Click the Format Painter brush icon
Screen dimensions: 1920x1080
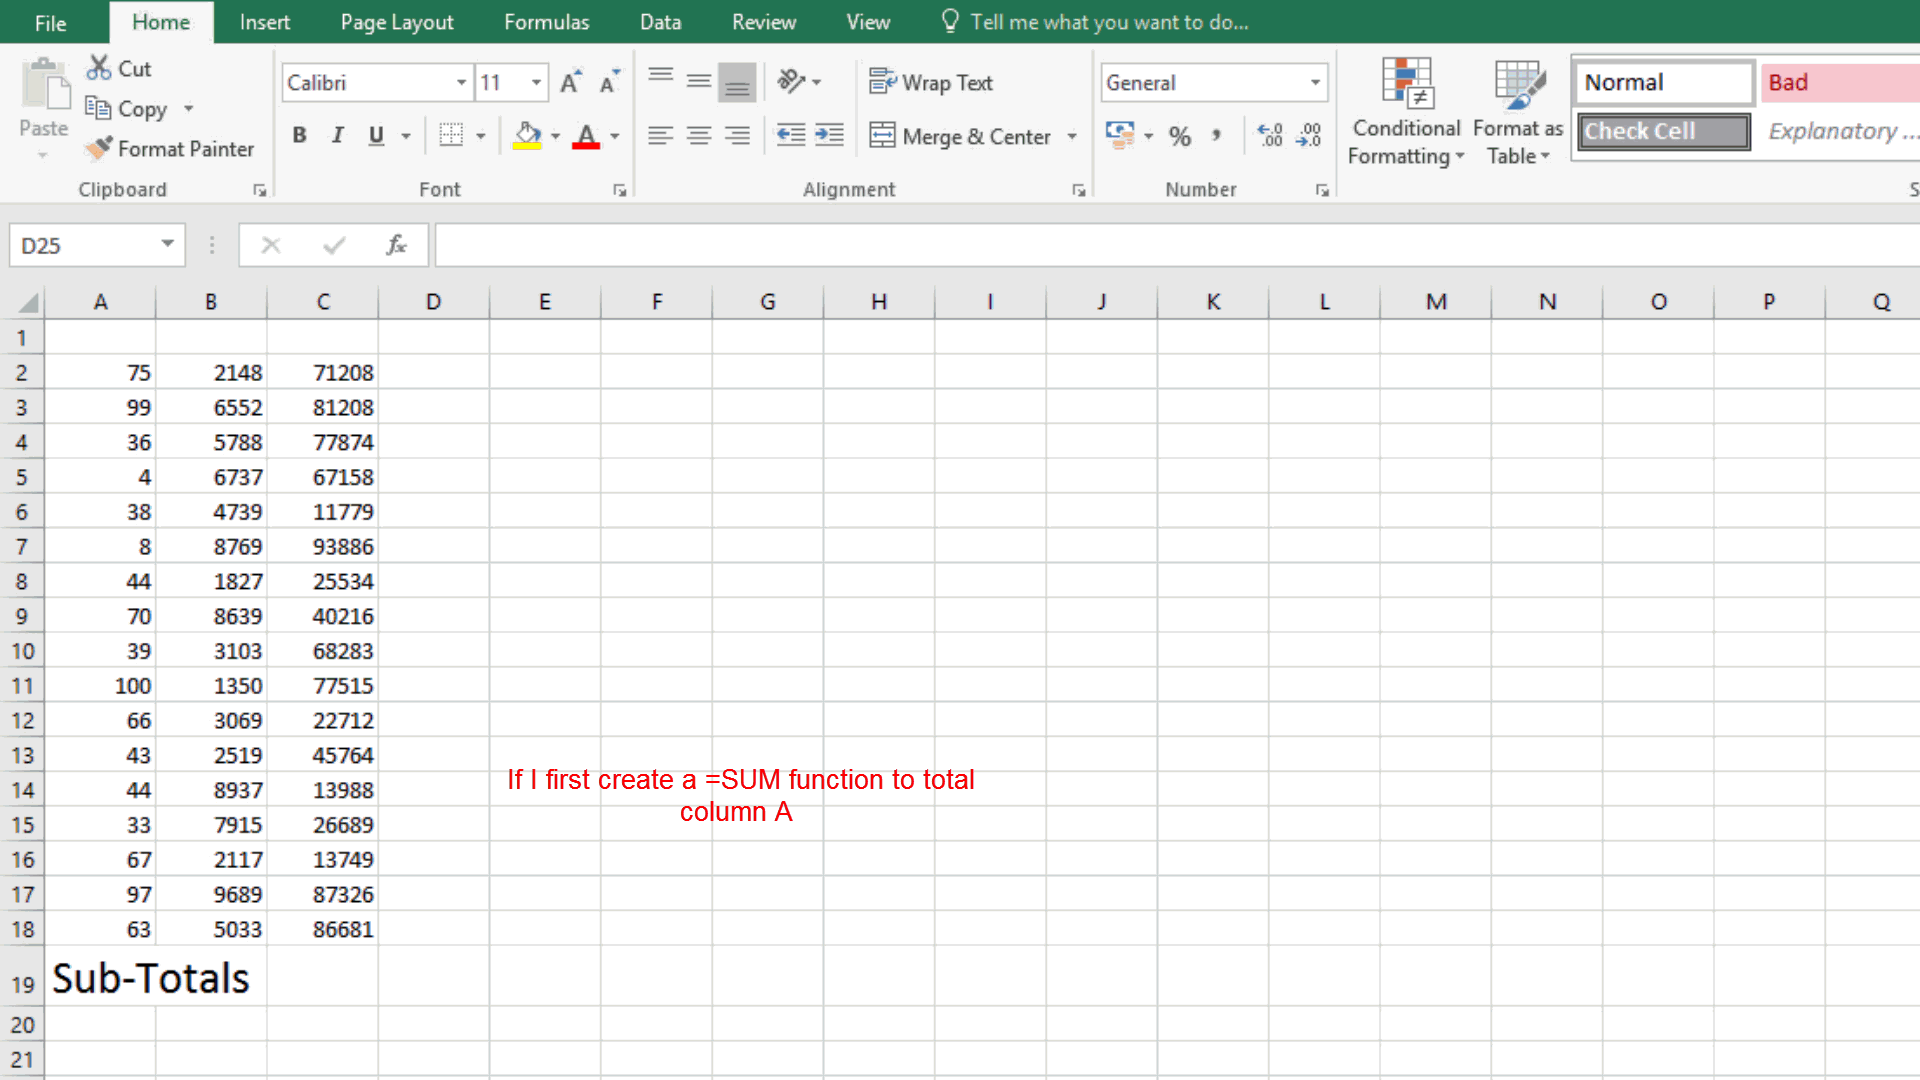(98, 149)
